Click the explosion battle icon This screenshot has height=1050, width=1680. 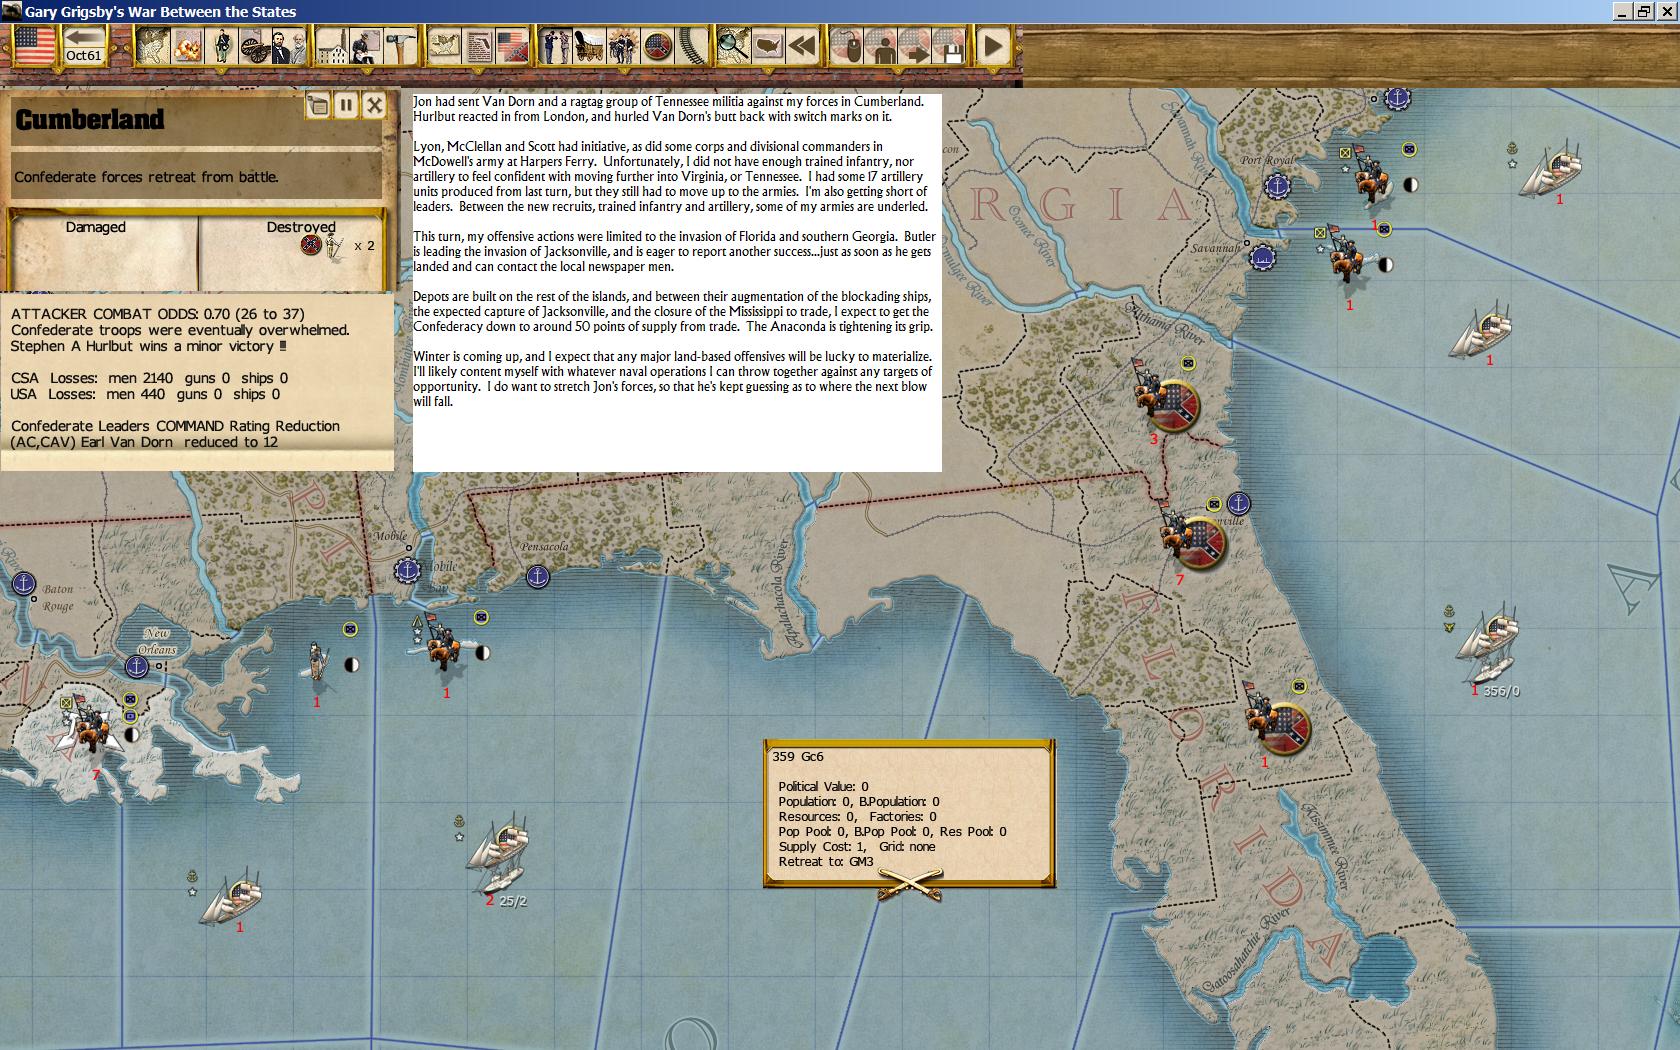(x=187, y=46)
